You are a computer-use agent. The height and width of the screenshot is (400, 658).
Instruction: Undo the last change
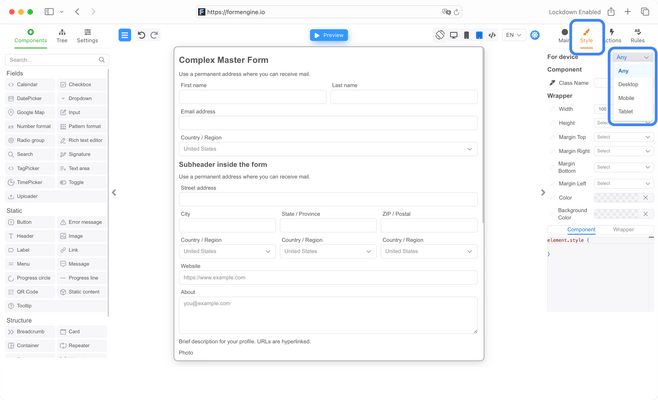coord(141,35)
